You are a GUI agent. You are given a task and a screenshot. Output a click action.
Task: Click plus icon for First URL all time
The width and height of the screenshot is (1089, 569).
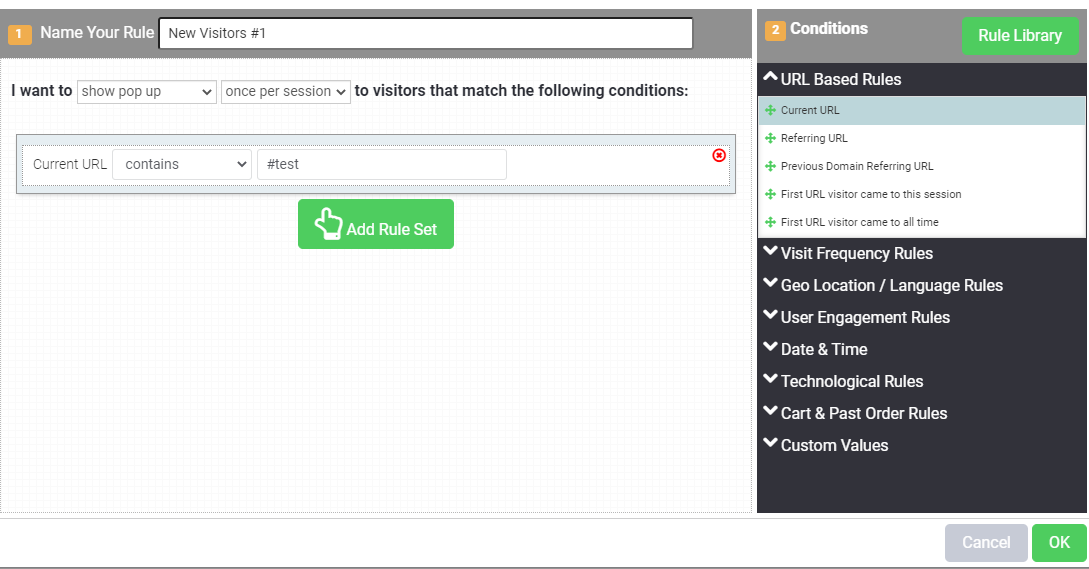click(770, 222)
